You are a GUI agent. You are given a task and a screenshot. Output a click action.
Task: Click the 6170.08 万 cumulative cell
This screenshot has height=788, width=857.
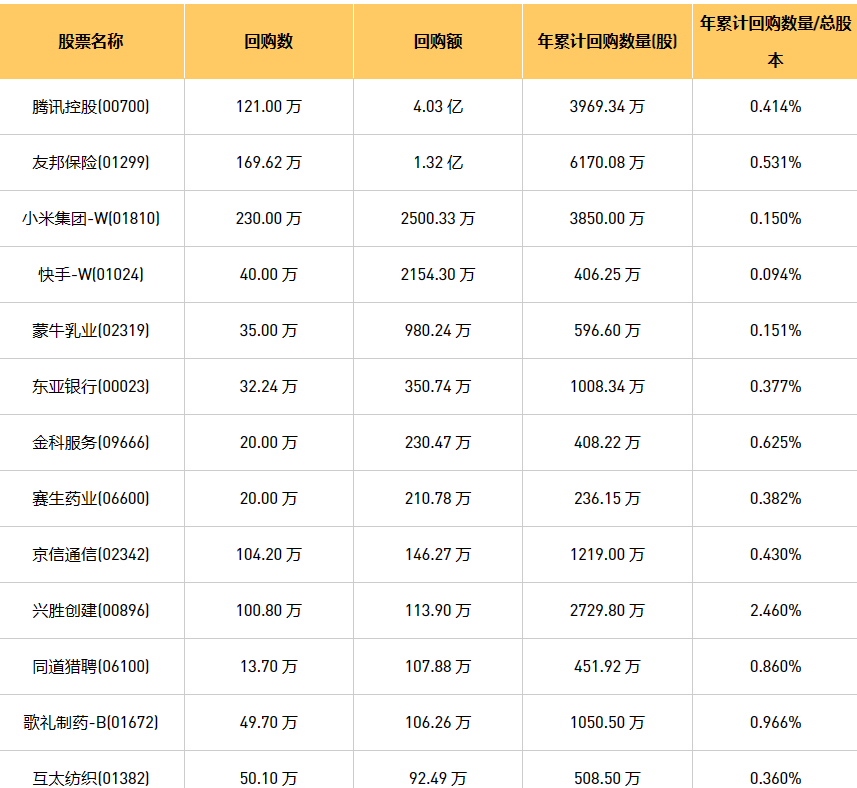(607, 162)
